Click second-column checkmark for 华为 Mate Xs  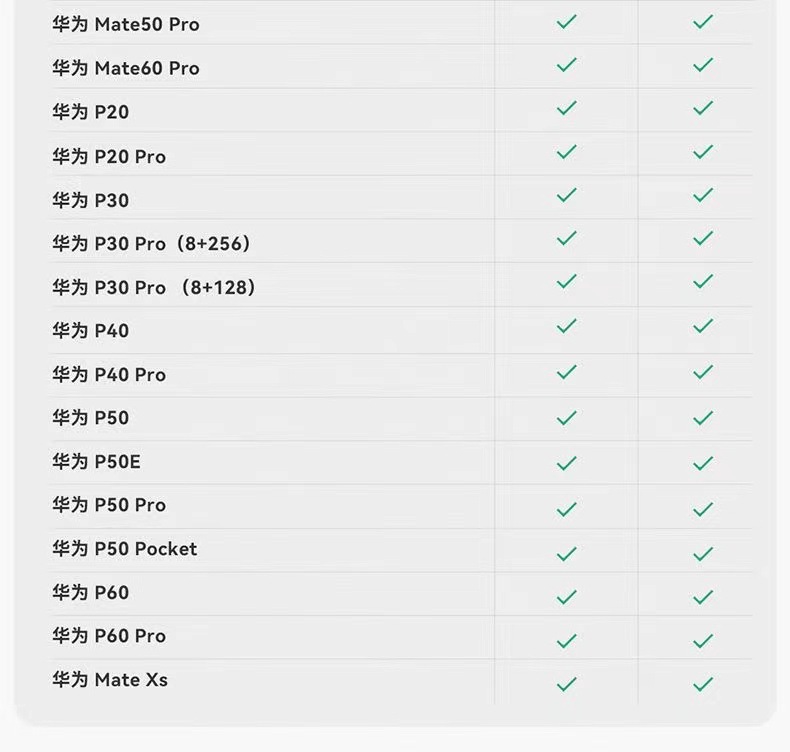(x=703, y=685)
